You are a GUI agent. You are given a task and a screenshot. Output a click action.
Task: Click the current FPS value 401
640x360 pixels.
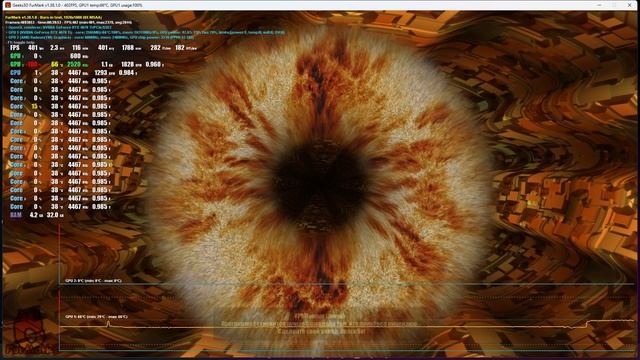pos(33,48)
